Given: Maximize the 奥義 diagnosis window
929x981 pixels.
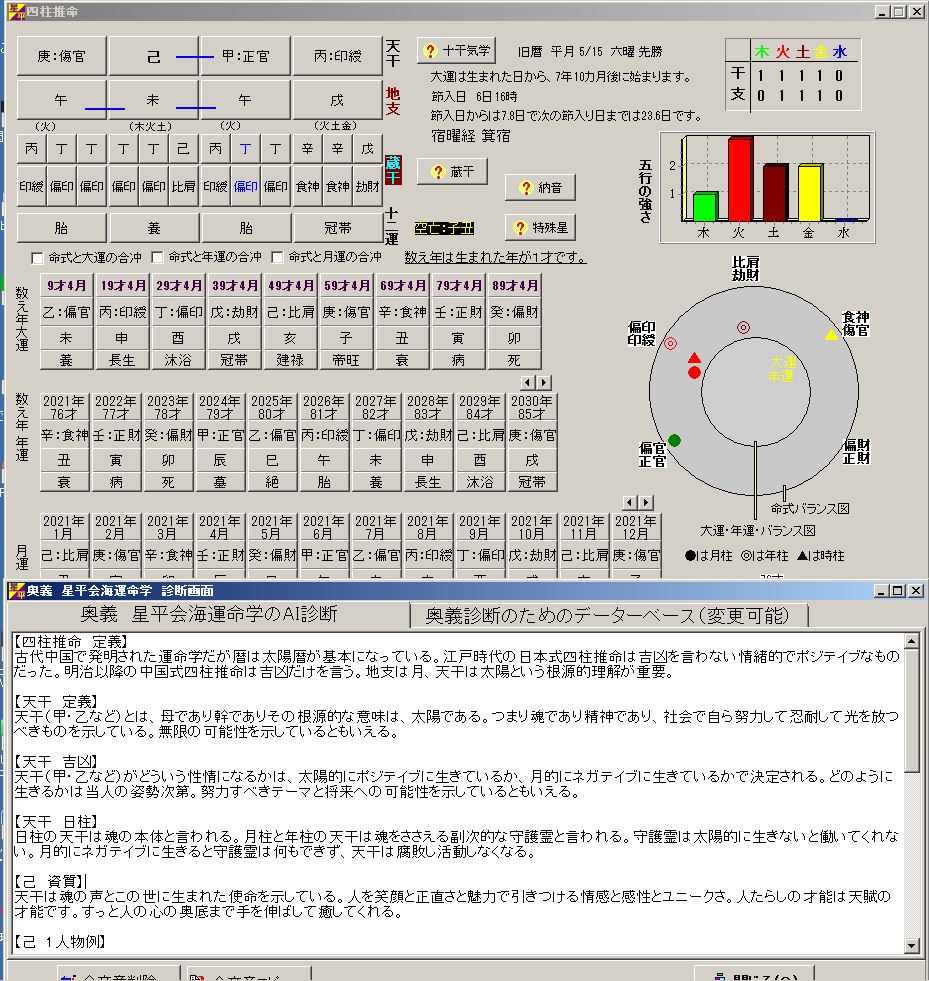Looking at the screenshot, I should [898, 591].
